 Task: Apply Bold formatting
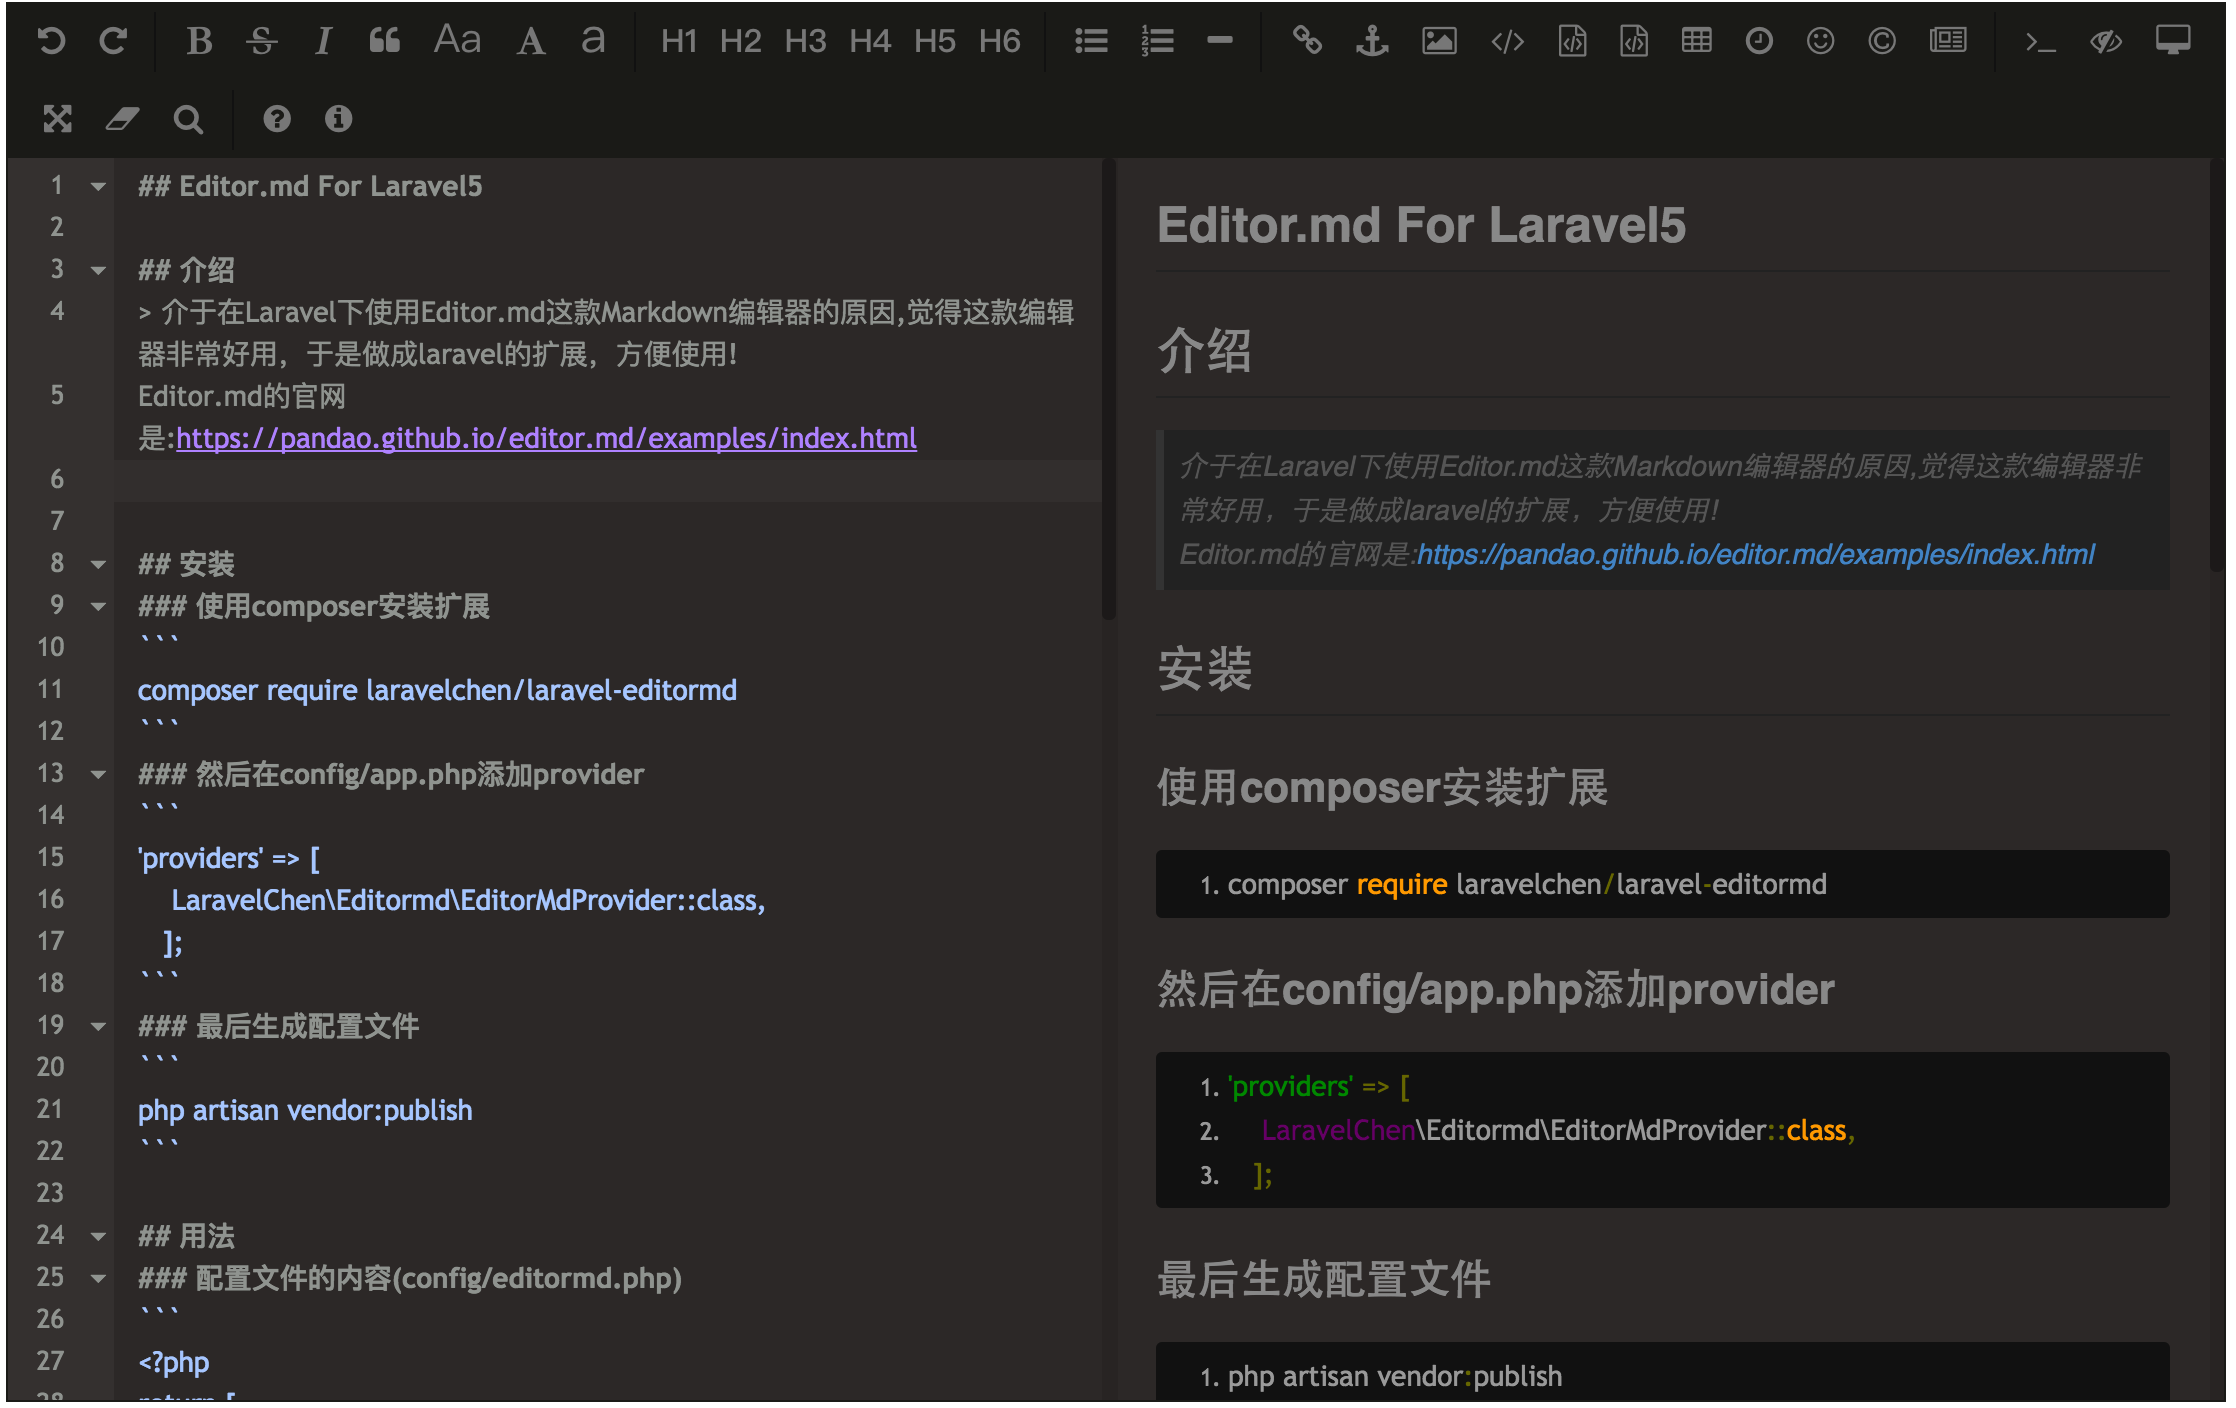199,41
